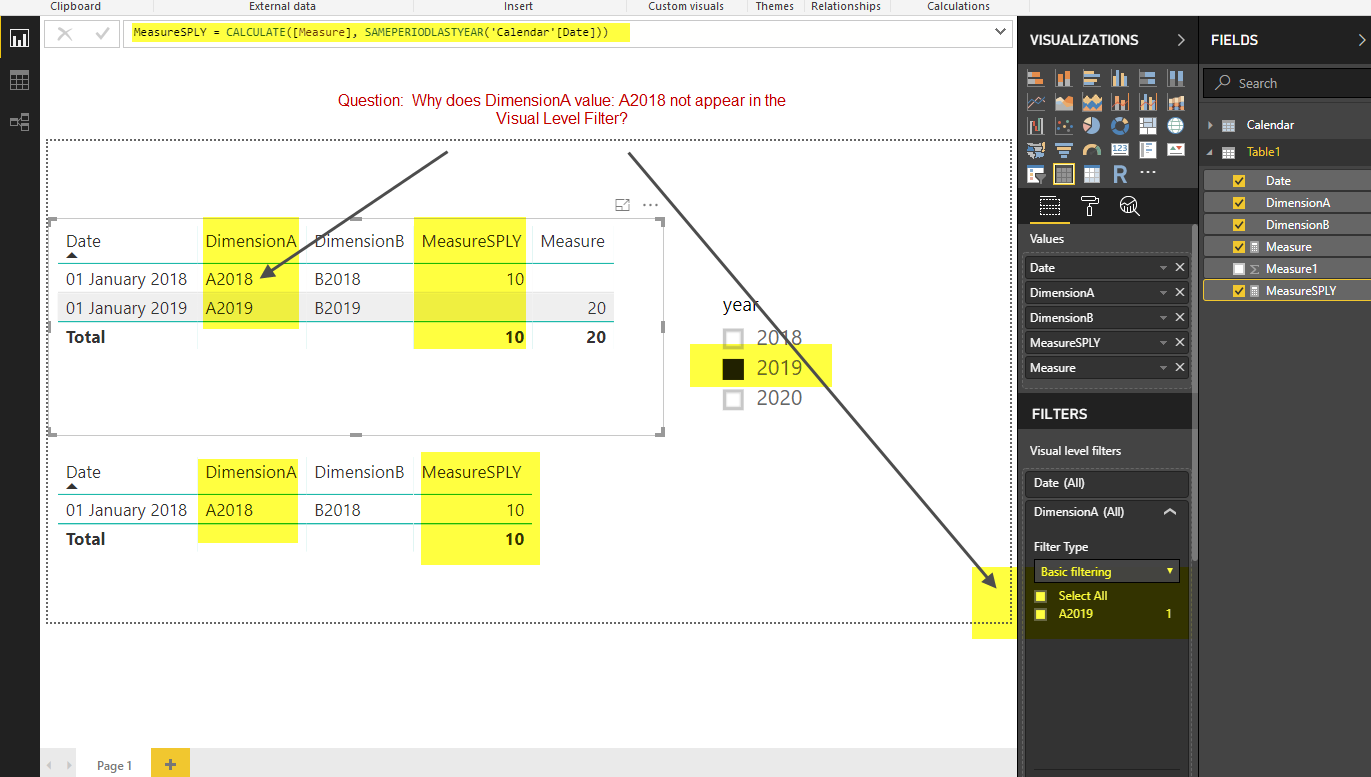
Task: Toggle Select All in DimensionA filter
Action: (1040, 596)
